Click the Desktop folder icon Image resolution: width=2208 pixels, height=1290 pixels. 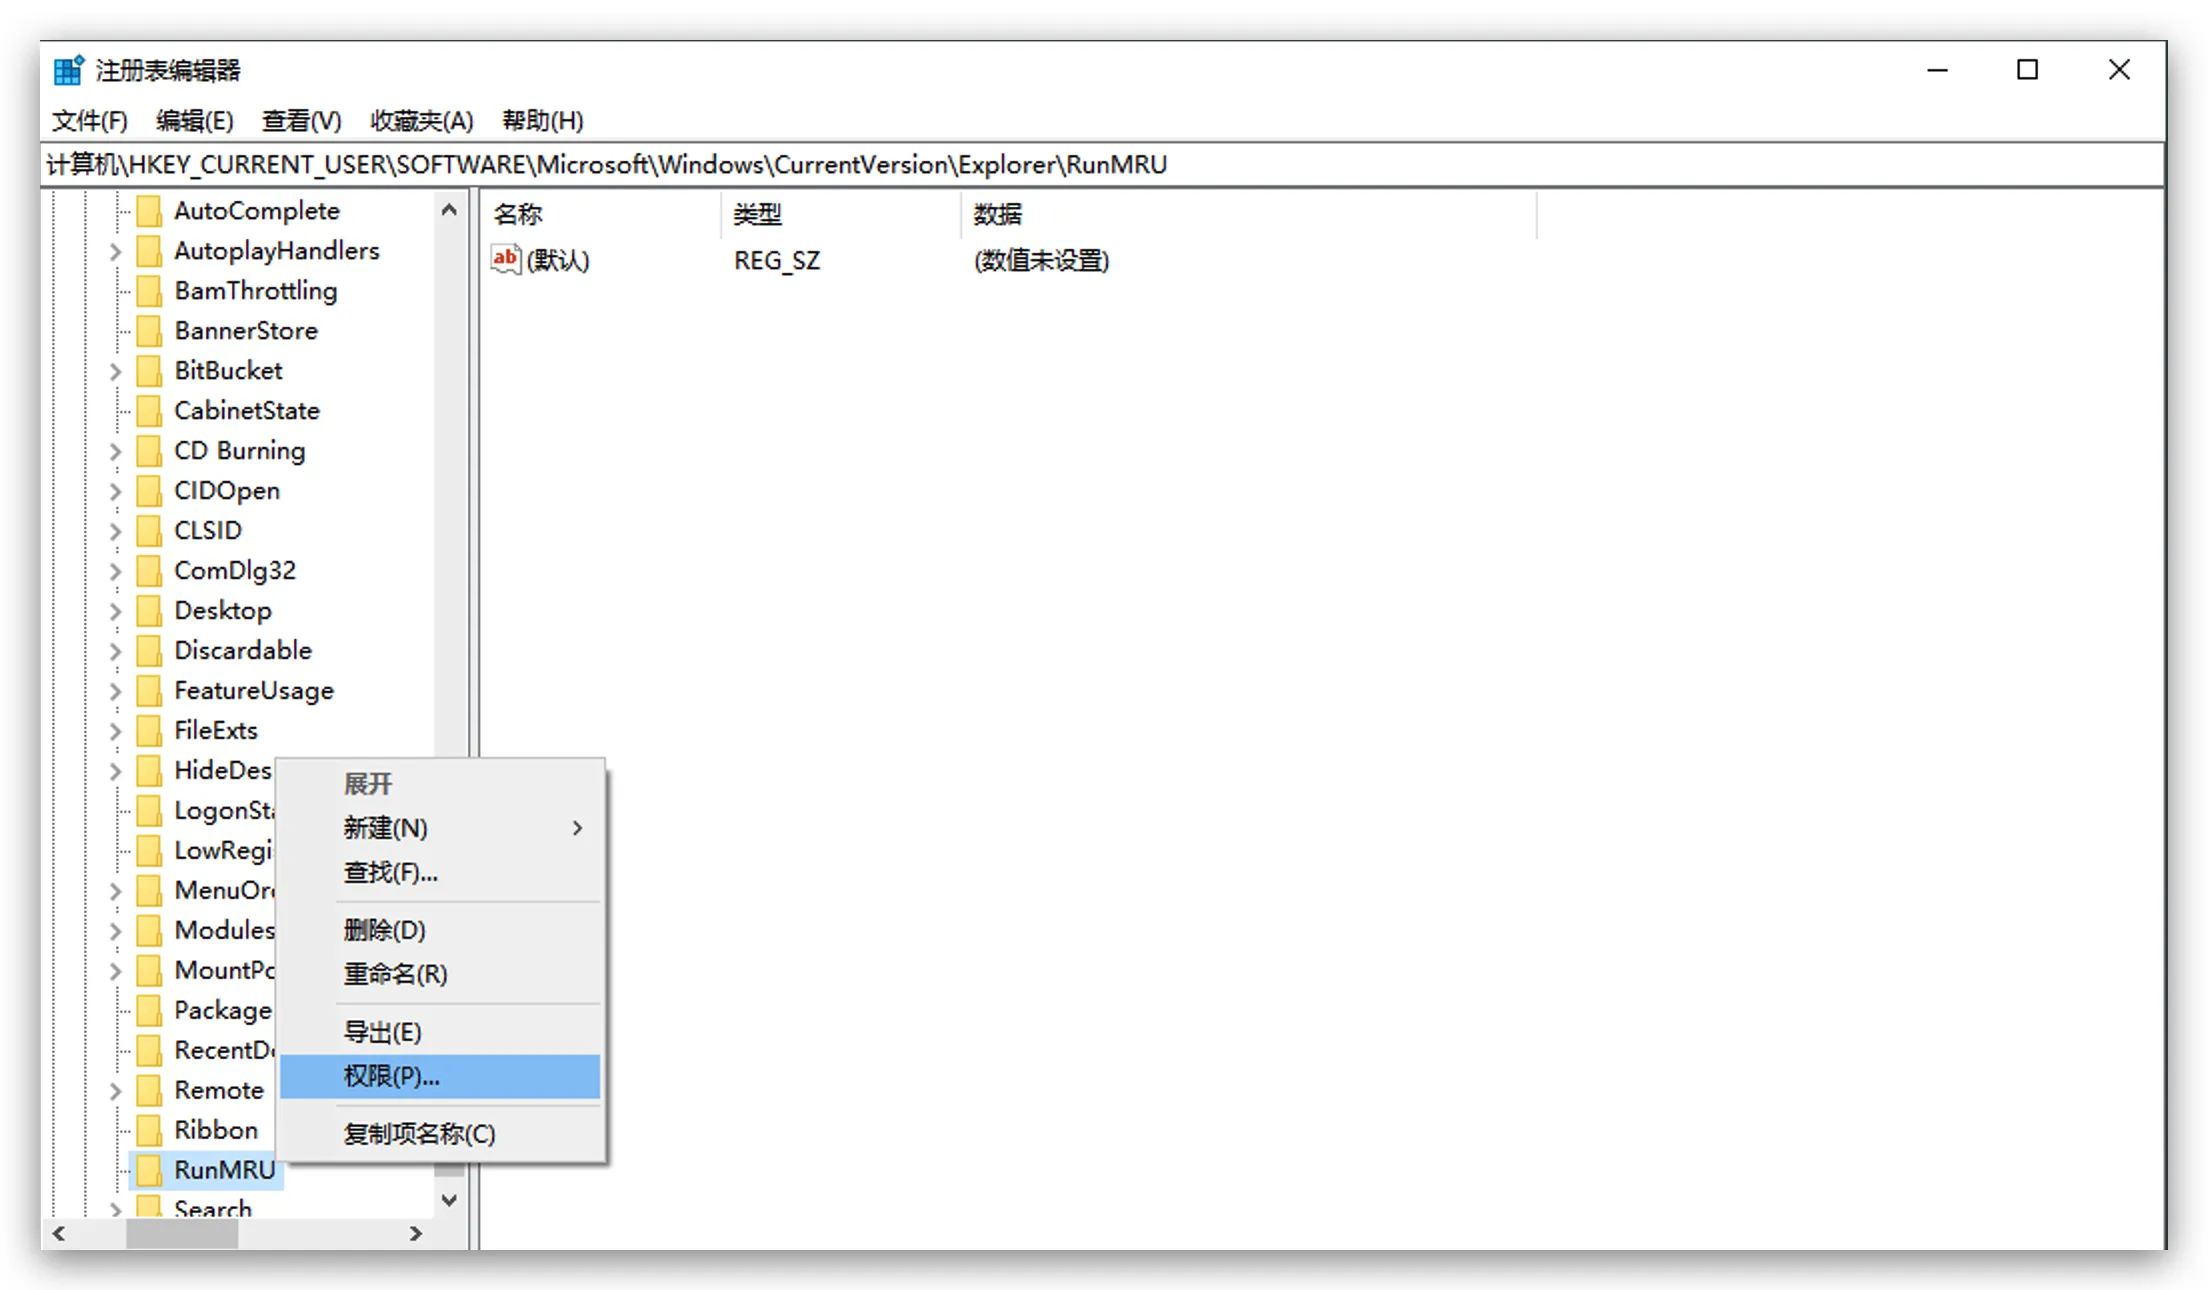pyautogui.click(x=149, y=611)
